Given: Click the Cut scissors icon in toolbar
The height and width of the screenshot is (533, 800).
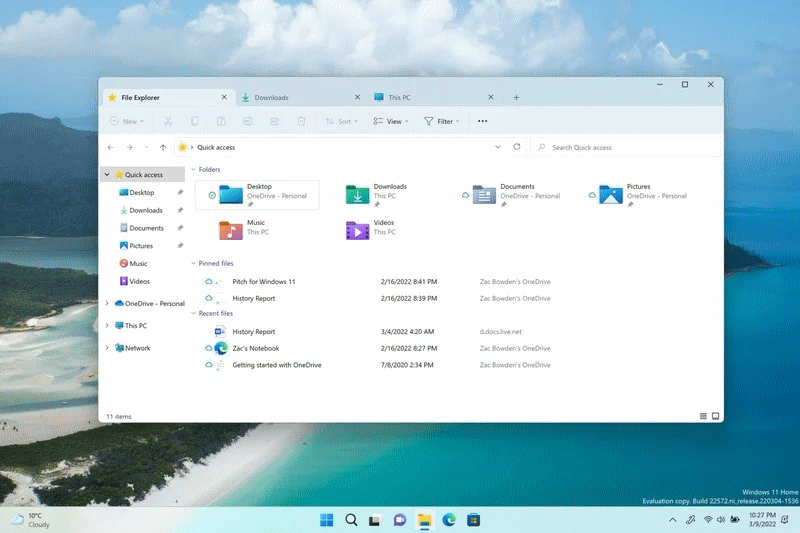Looking at the screenshot, I should 167,121.
